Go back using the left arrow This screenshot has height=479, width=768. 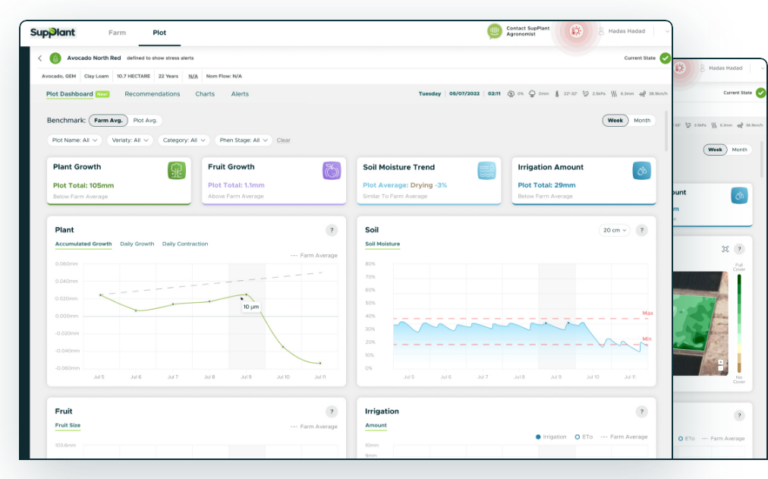pyautogui.click(x=40, y=59)
